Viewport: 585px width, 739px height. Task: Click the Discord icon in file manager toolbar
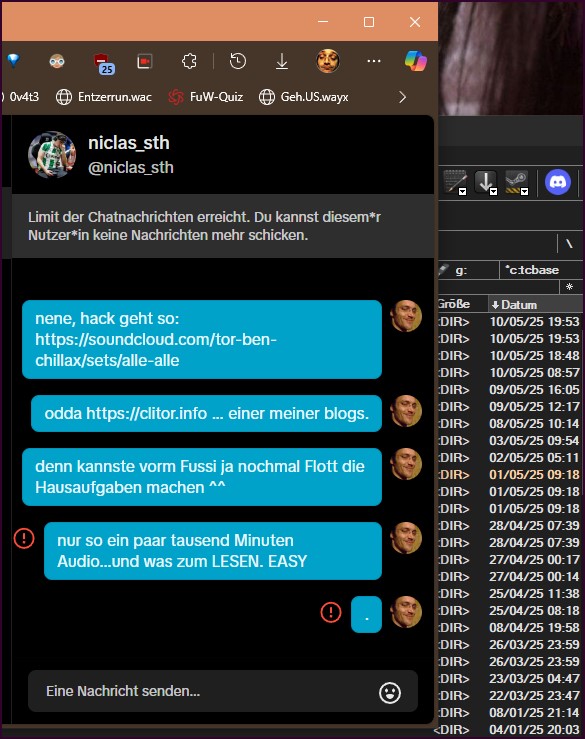(558, 182)
